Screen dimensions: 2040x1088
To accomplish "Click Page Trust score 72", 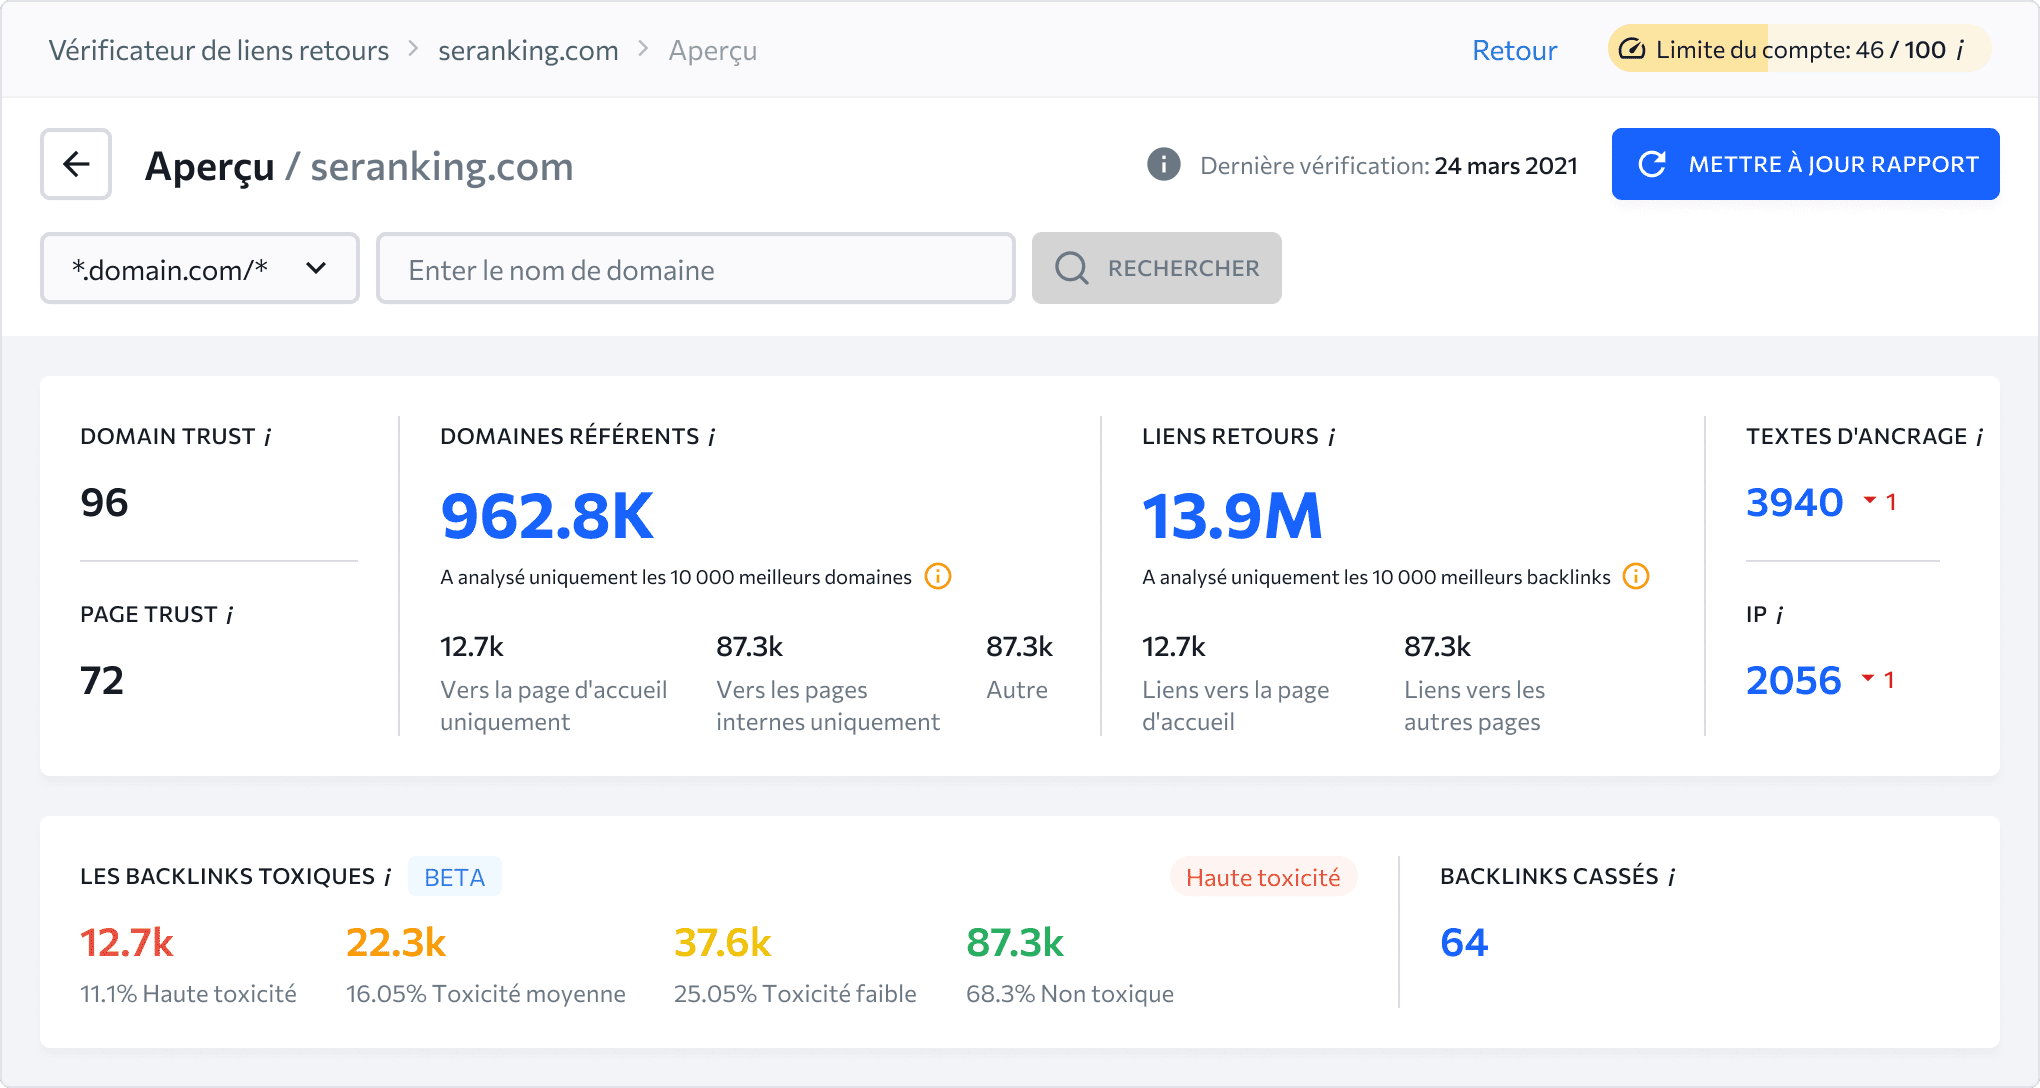I will [102, 680].
